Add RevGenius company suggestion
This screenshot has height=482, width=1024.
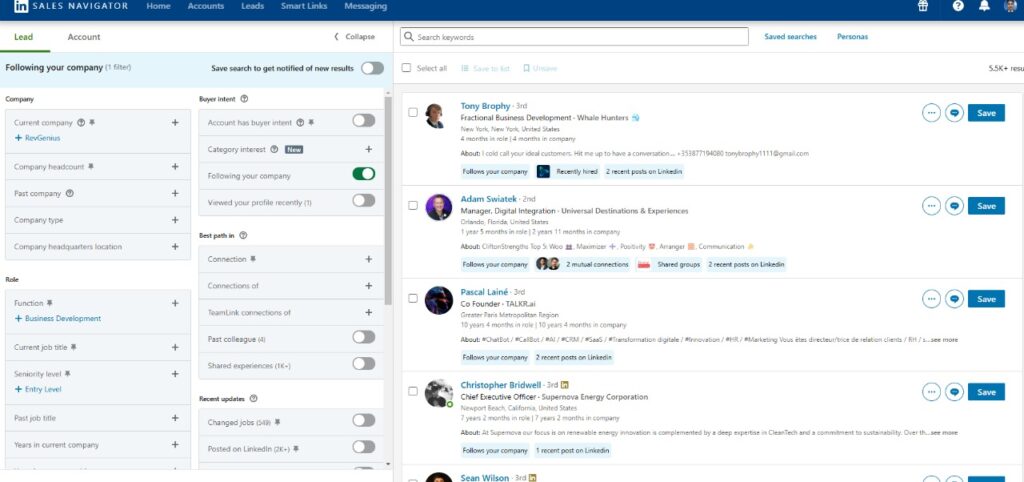pyautogui.click(x=37, y=138)
